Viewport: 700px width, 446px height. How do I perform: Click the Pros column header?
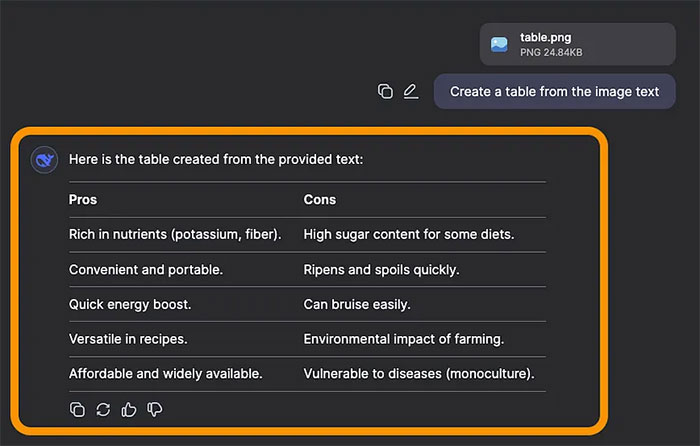point(83,199)
